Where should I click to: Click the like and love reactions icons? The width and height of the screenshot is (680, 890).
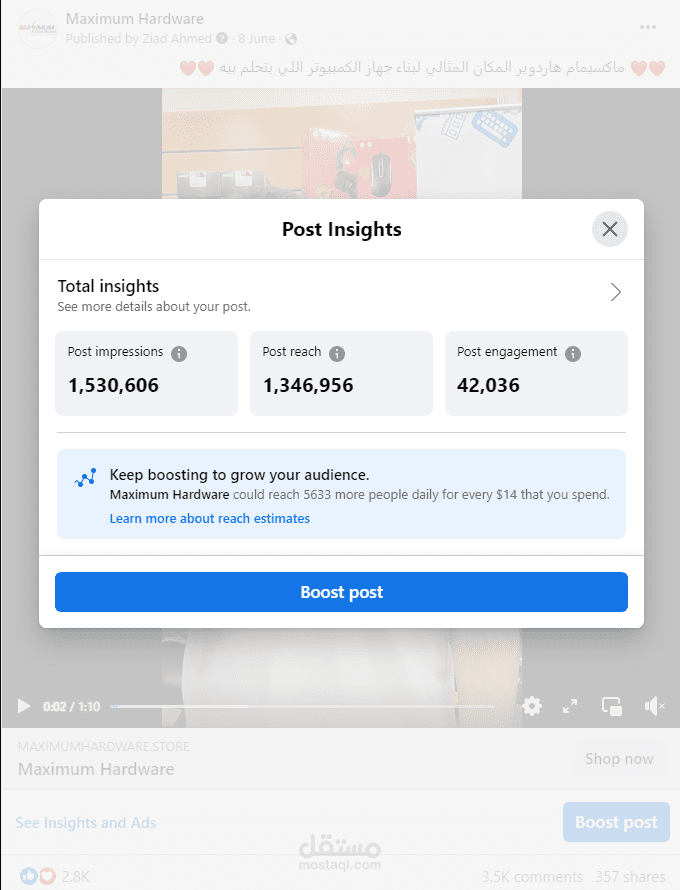point(38,876)
